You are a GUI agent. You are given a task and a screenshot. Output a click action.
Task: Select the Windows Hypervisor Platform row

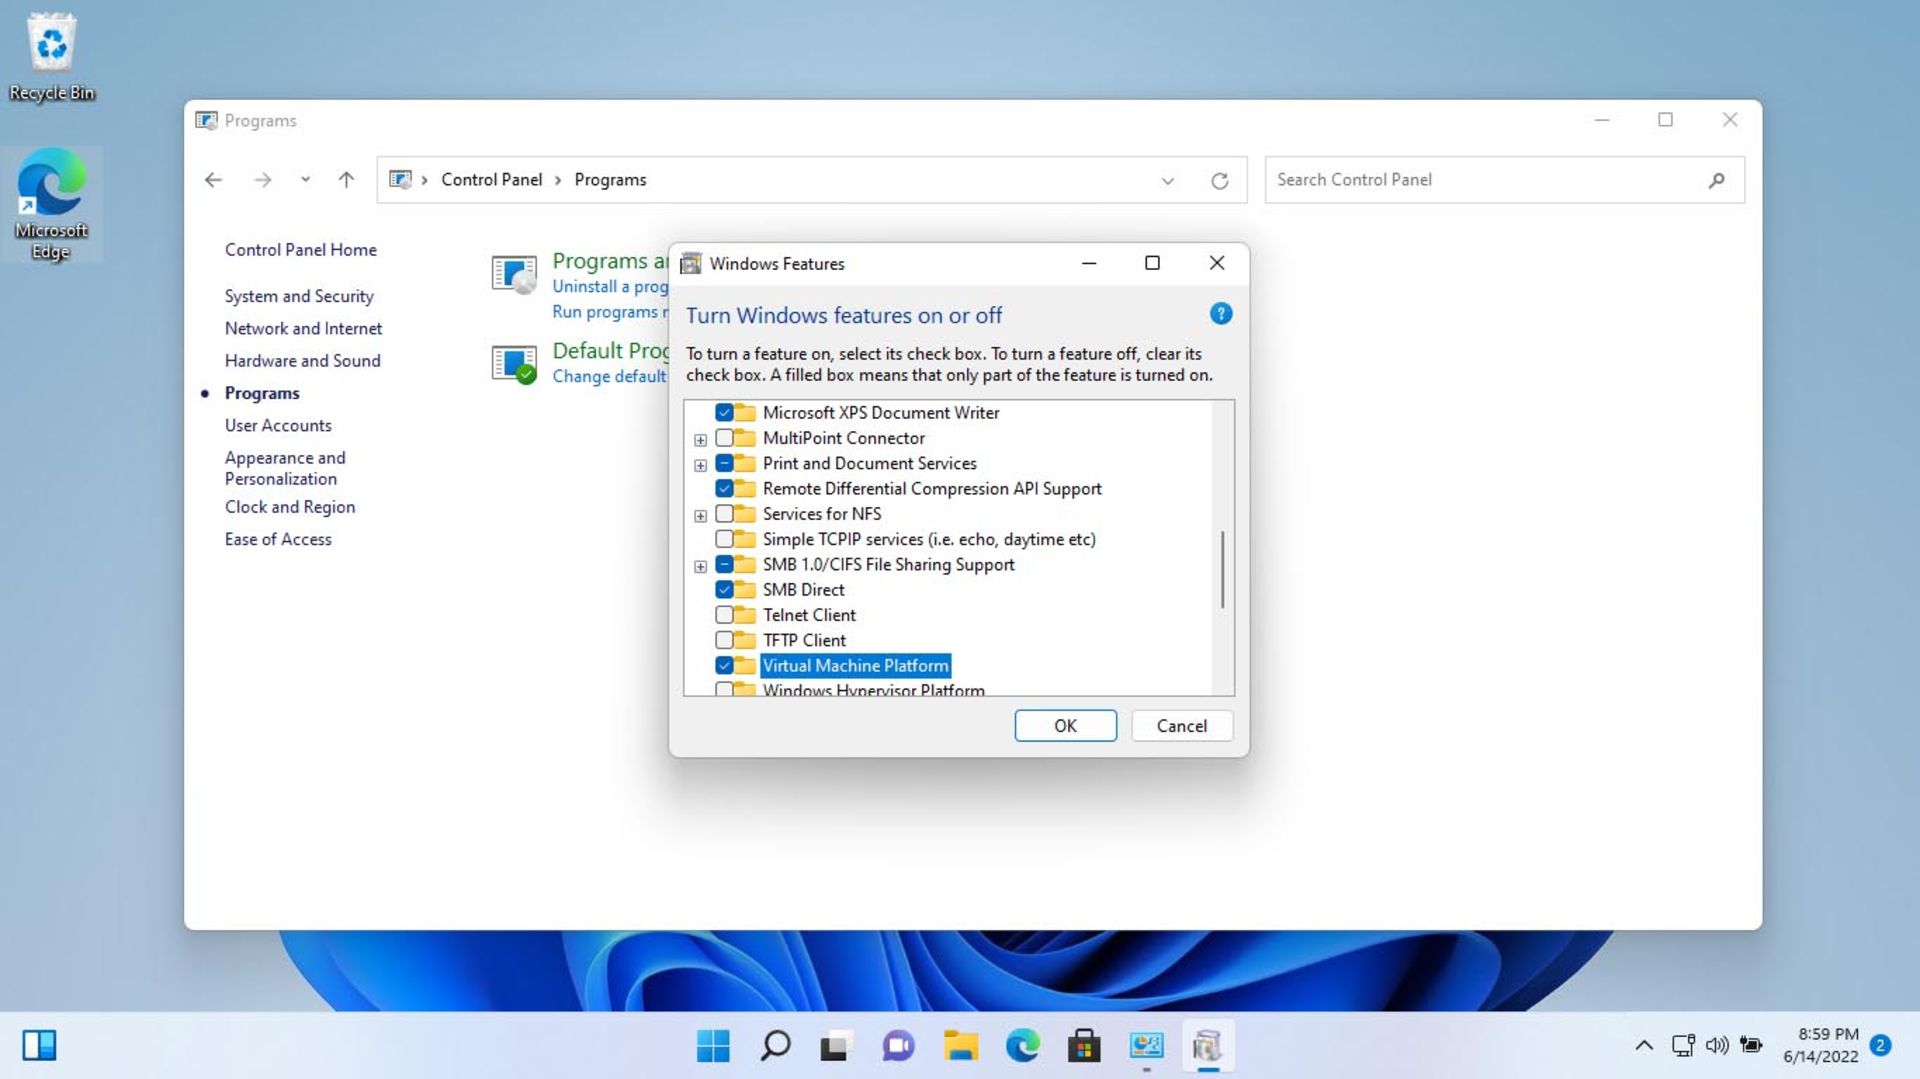click(x=873, y=689)
